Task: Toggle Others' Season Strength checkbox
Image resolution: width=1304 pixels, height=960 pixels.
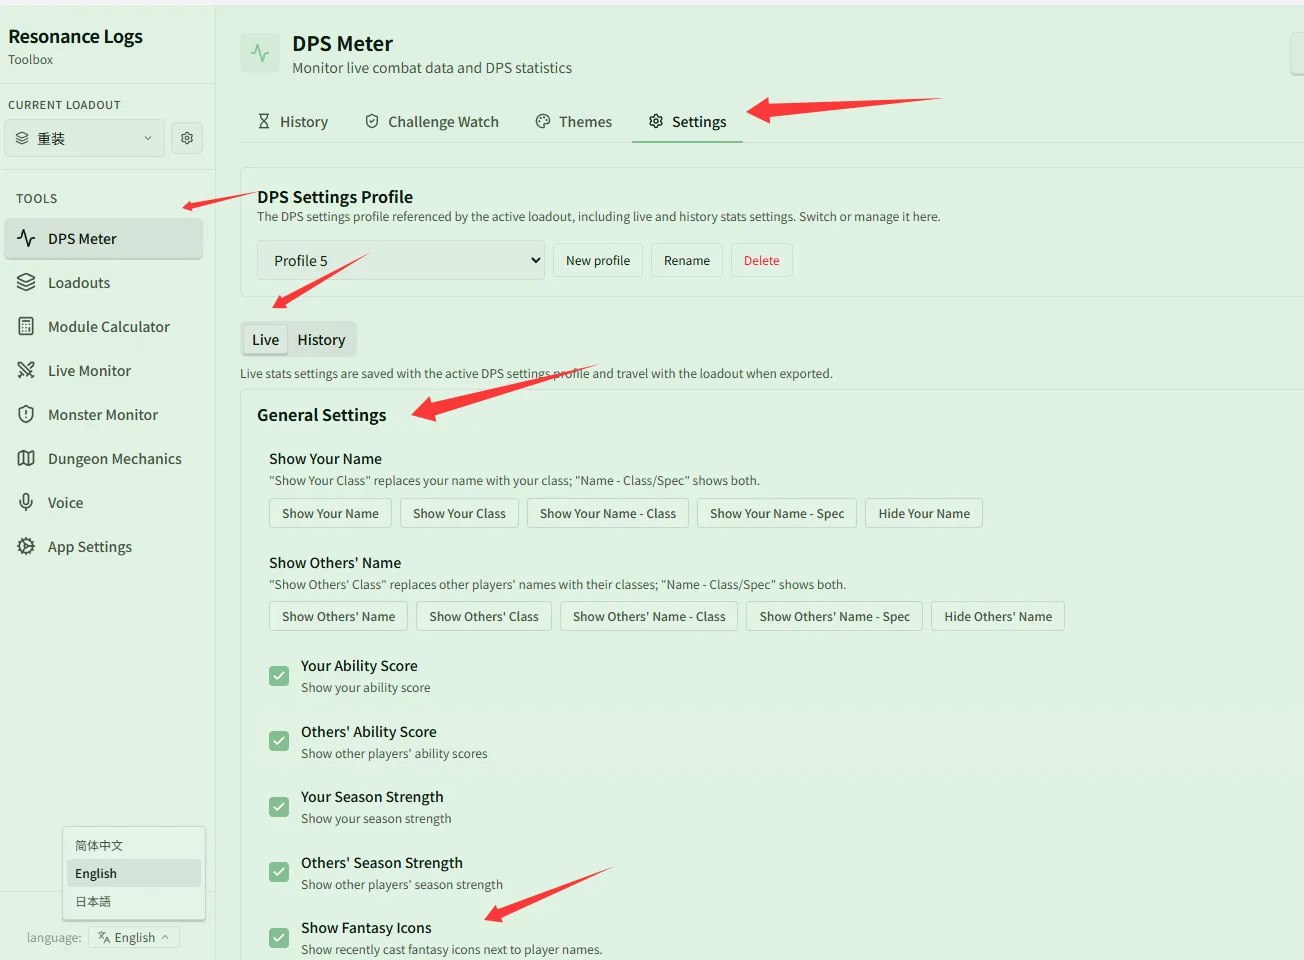Action: click(x=279, y=872)
